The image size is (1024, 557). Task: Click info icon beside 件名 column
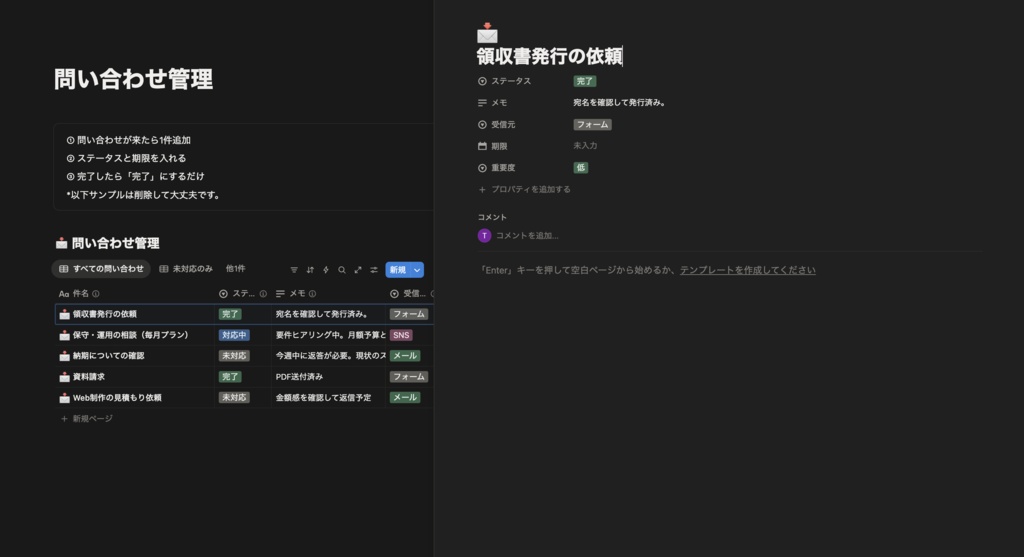96,294
